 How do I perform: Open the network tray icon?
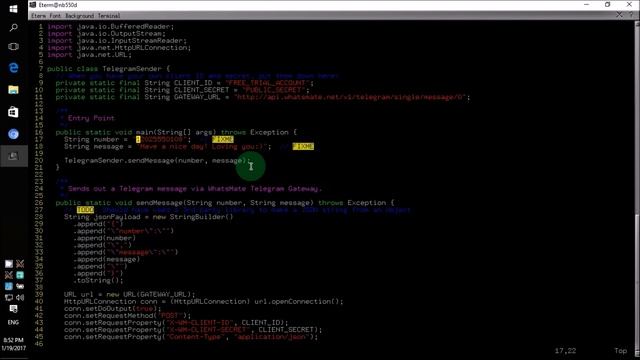click(x=9, y=297)
